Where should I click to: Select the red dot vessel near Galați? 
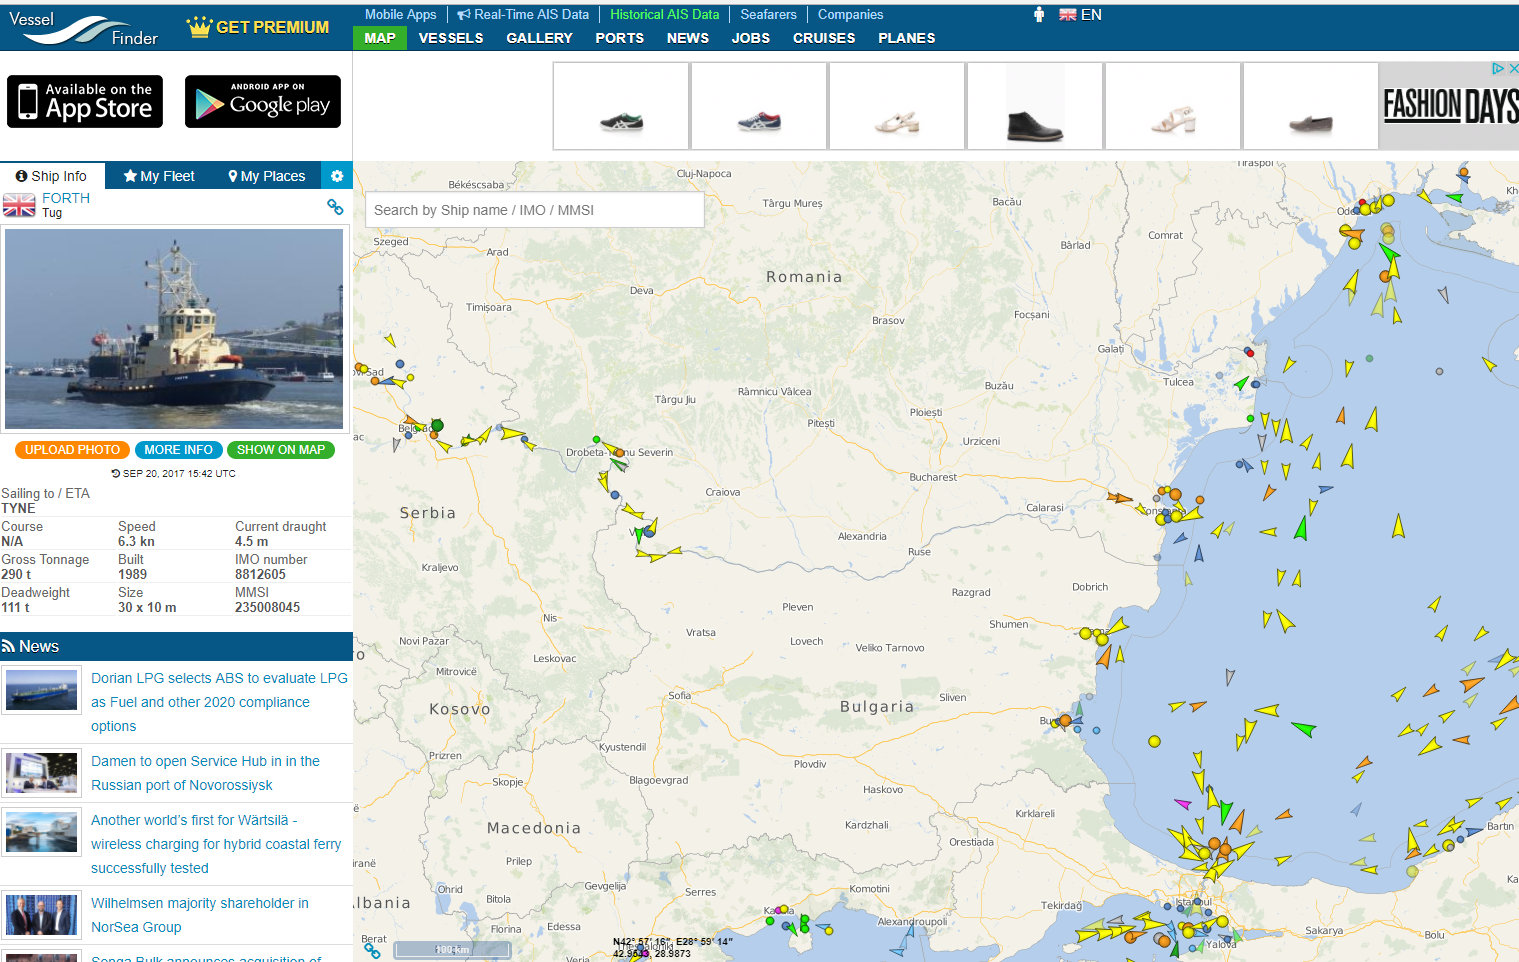pos(1249,352)
